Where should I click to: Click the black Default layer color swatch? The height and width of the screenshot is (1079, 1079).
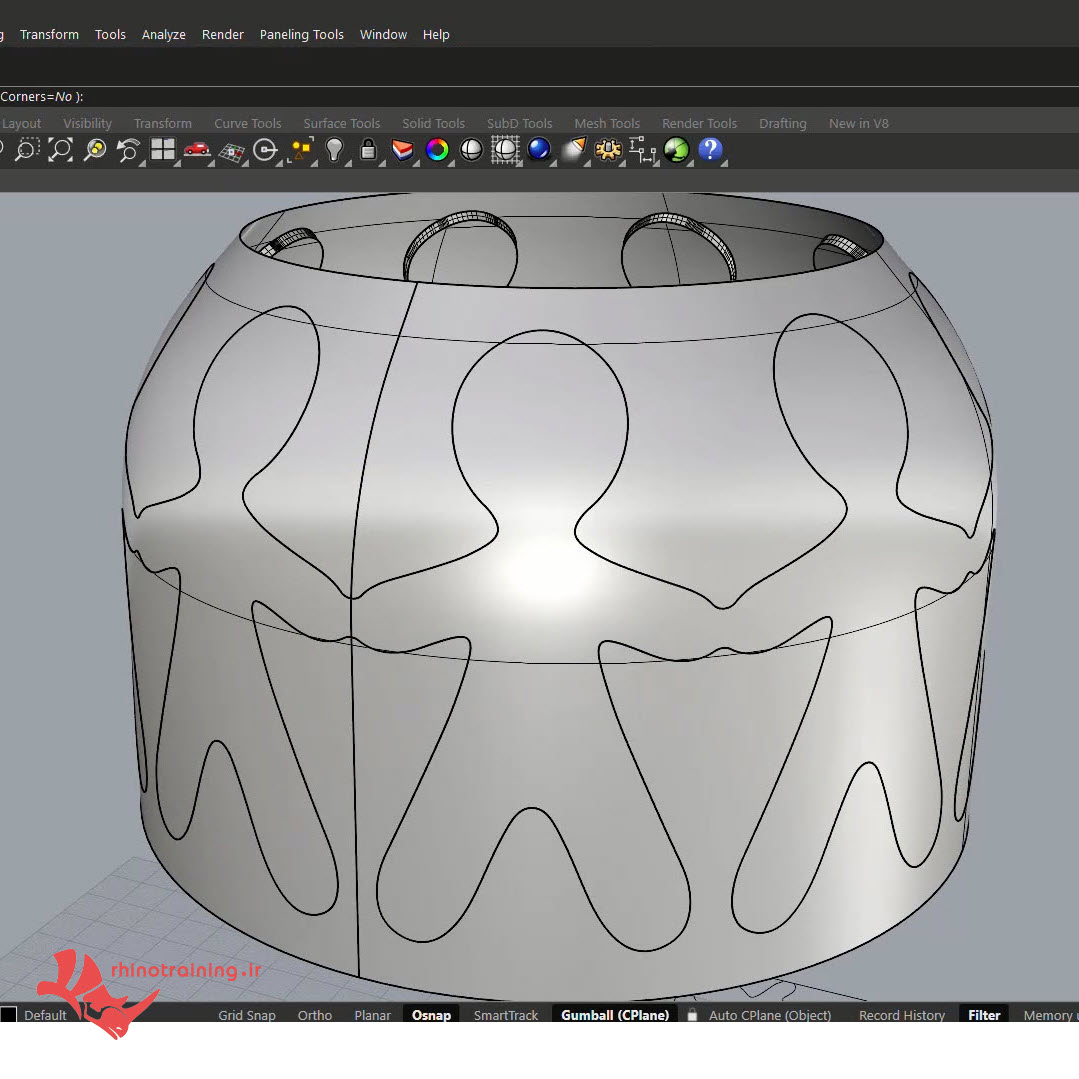pos(8,1015)
